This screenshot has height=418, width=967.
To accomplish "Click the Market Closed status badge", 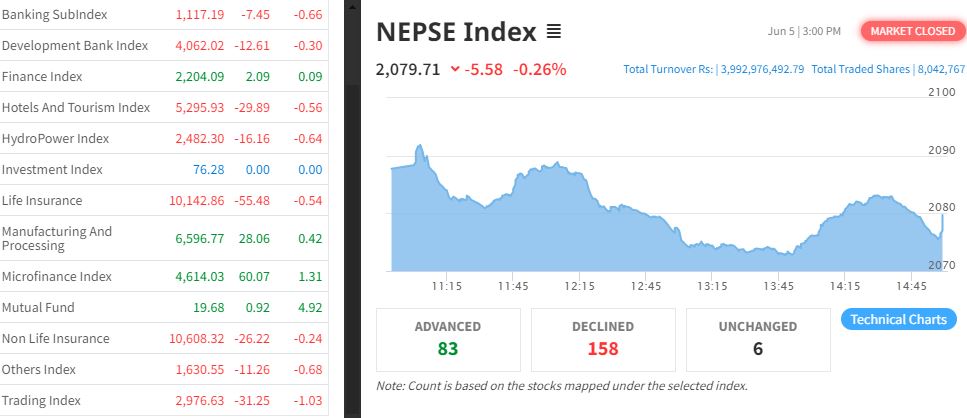I will [913, 32].
